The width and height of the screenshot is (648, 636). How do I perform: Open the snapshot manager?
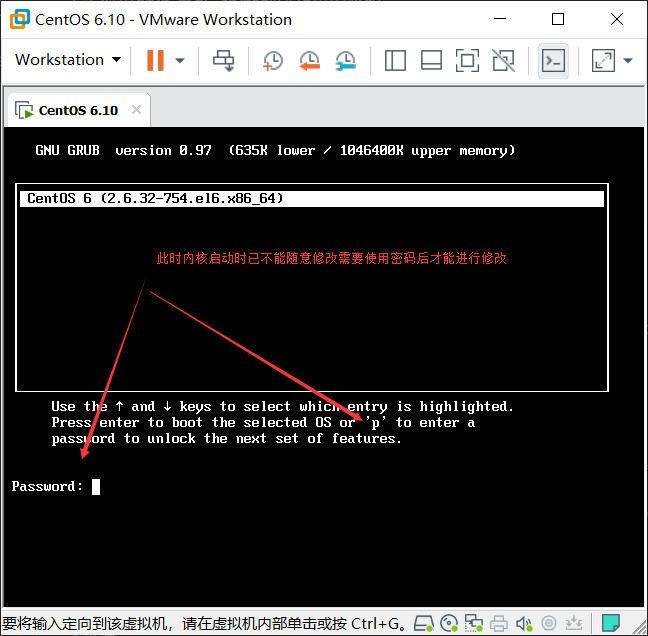[345, 61]
